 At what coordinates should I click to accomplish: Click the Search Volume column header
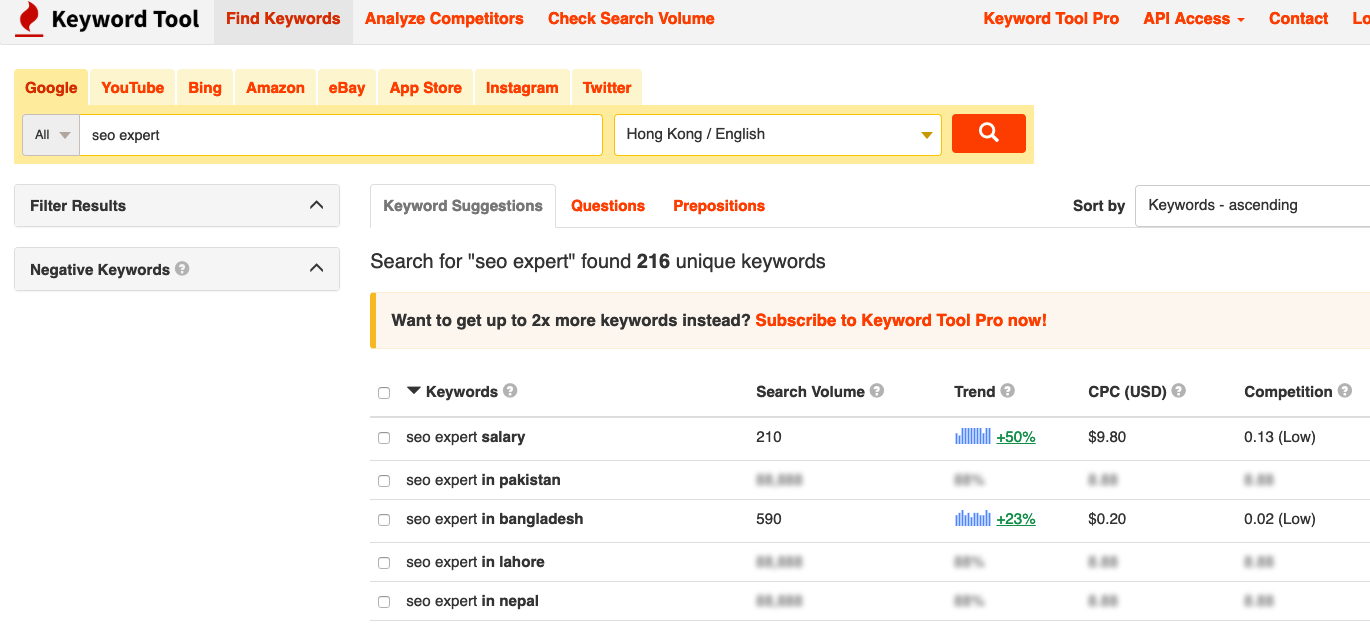coord(810,392)
